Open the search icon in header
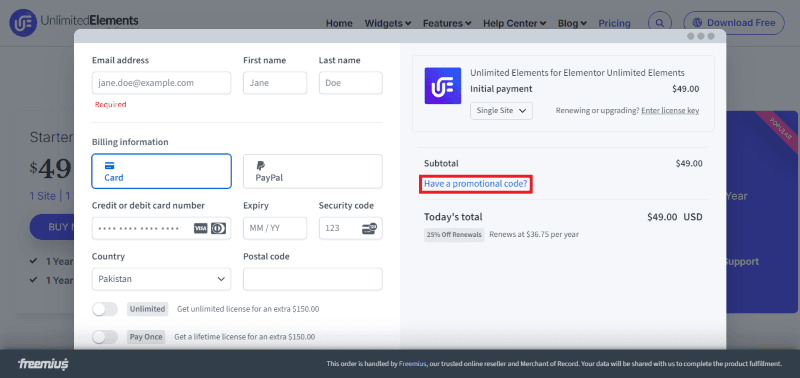The height and width of the screenshot is (378, 800). (x=660, y=23)
